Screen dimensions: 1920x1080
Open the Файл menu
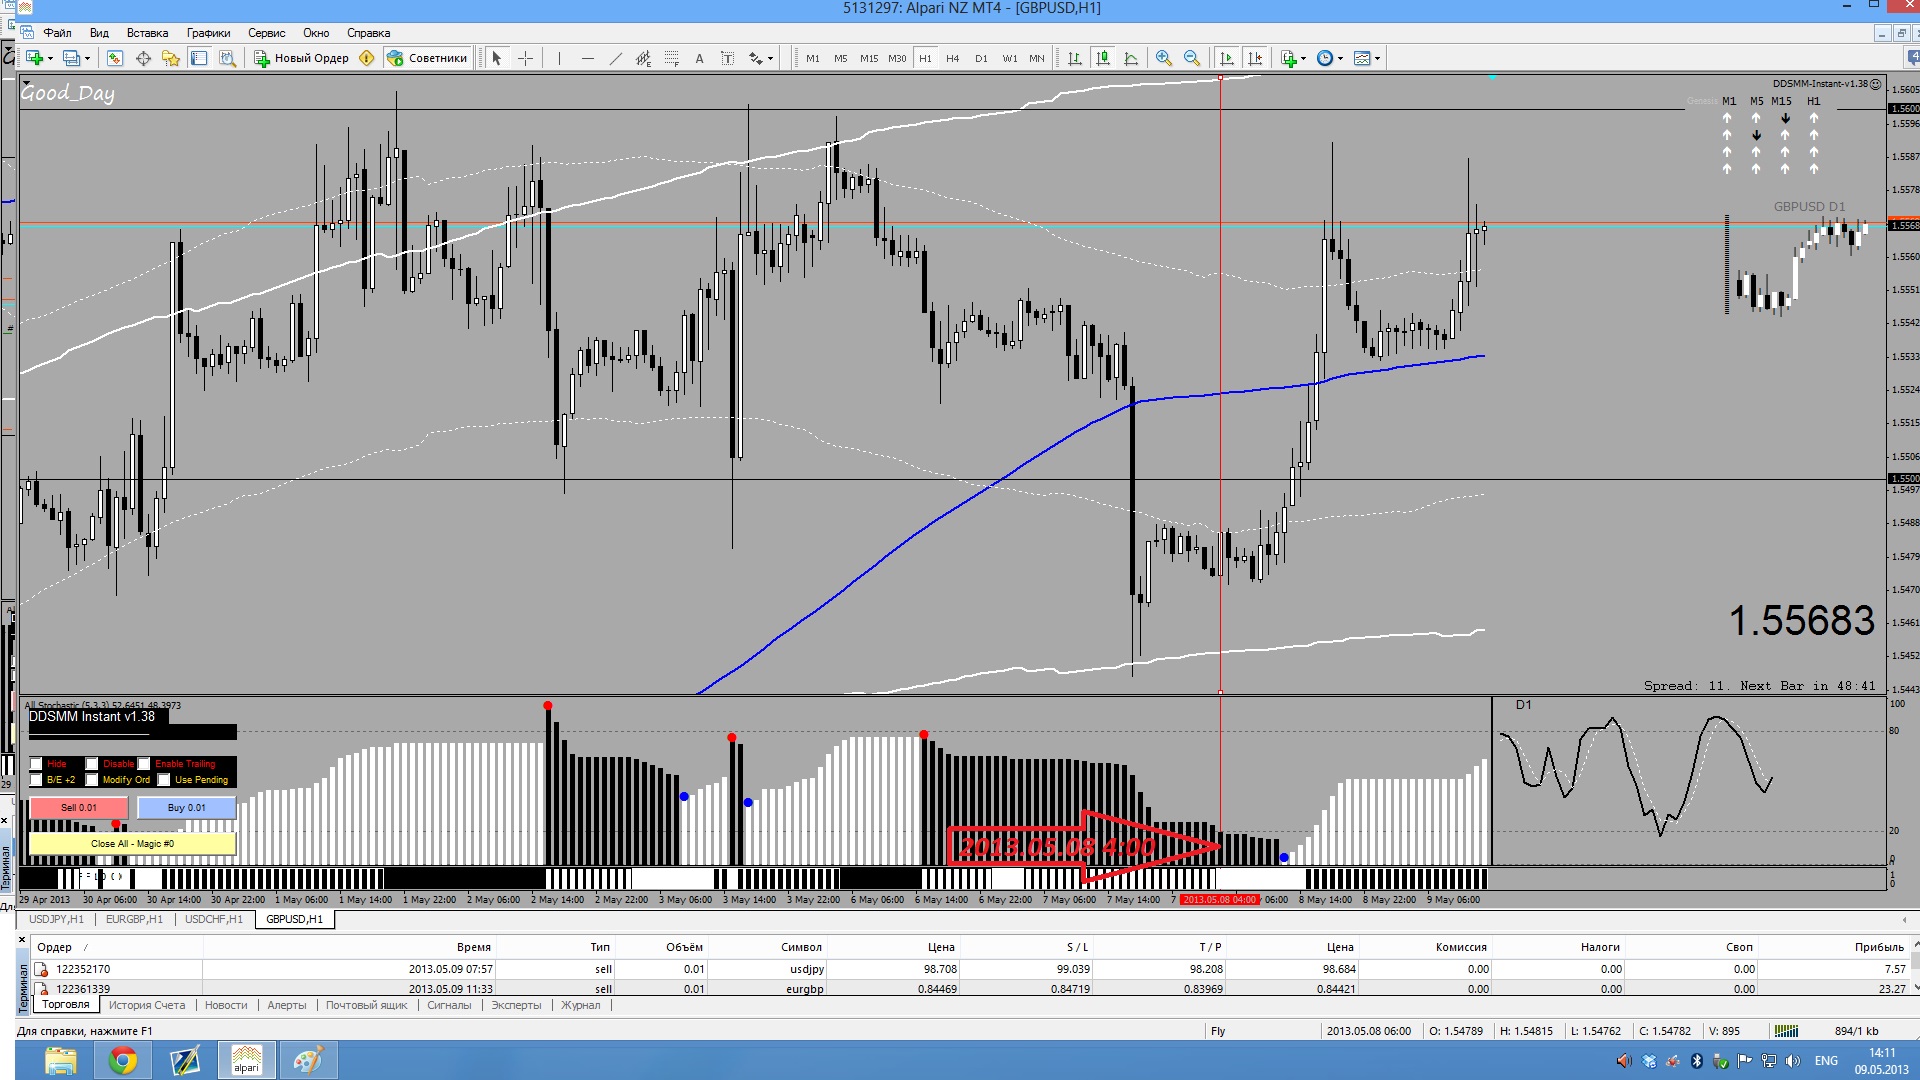(x=57, y=33)
